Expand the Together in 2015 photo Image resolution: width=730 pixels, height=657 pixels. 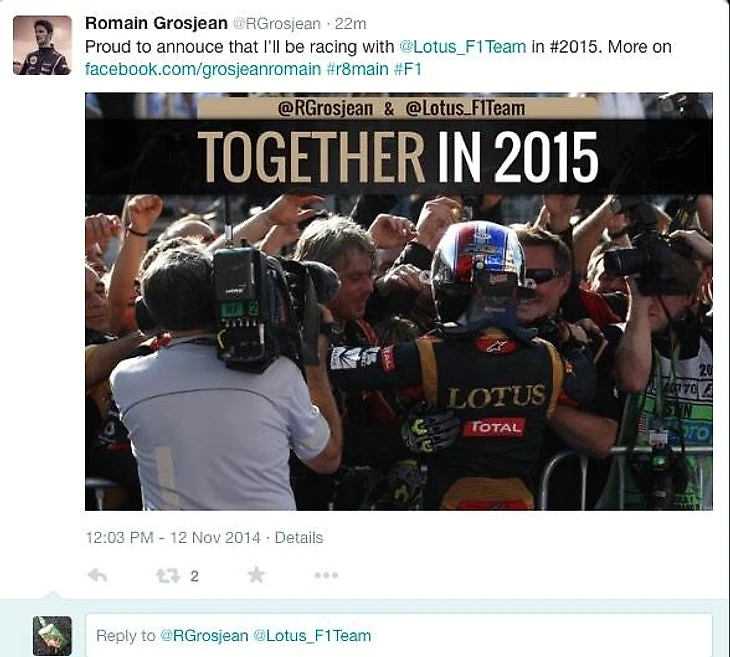[399, 301]
